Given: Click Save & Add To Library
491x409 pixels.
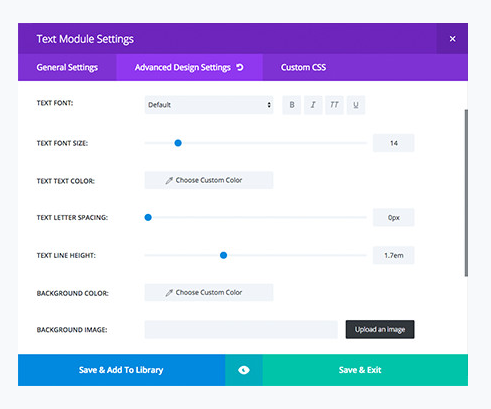Looking at the screenshot, I should (x=121, y=370).
